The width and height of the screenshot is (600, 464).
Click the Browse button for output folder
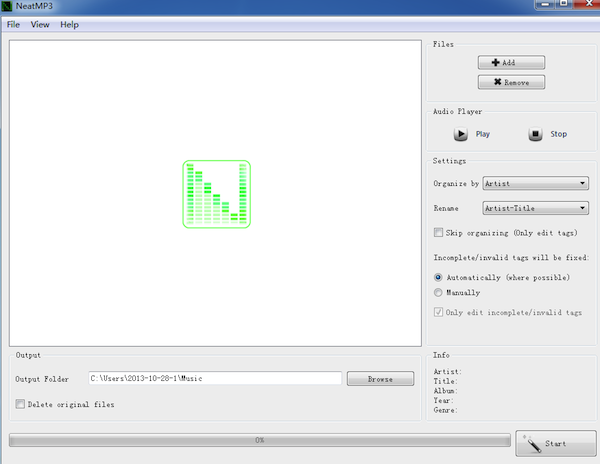pos(380,379)
